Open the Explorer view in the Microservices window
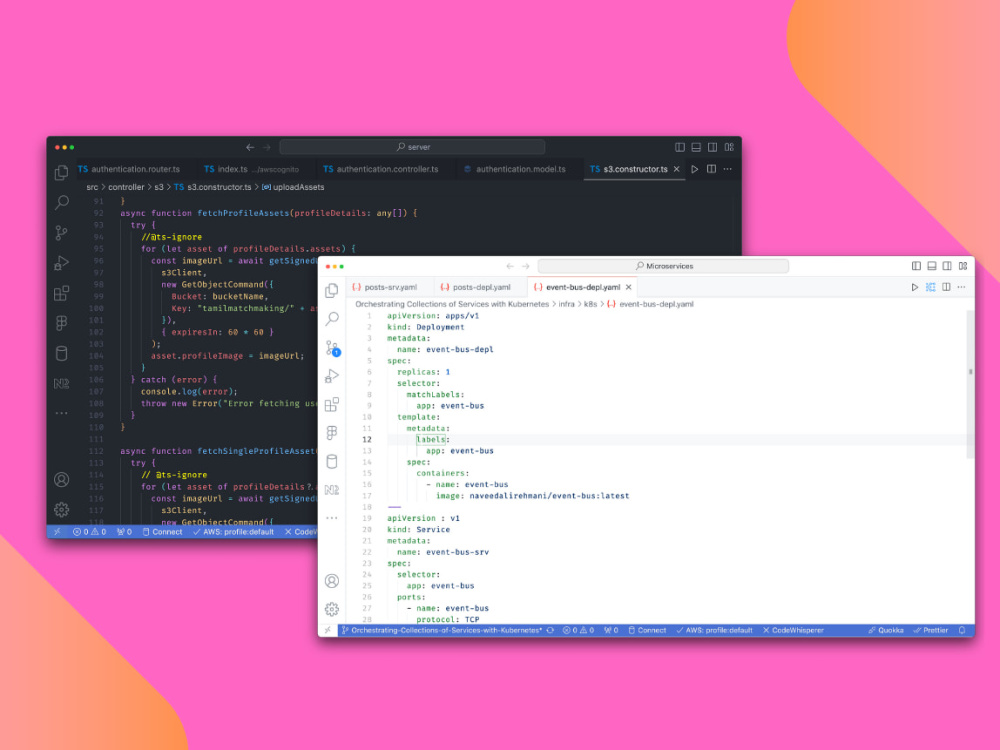 [331, 290]
